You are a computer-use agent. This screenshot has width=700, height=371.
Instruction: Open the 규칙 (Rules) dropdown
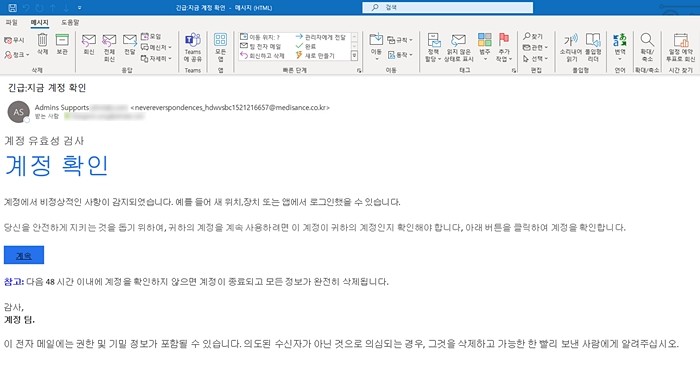pos(400,40)
